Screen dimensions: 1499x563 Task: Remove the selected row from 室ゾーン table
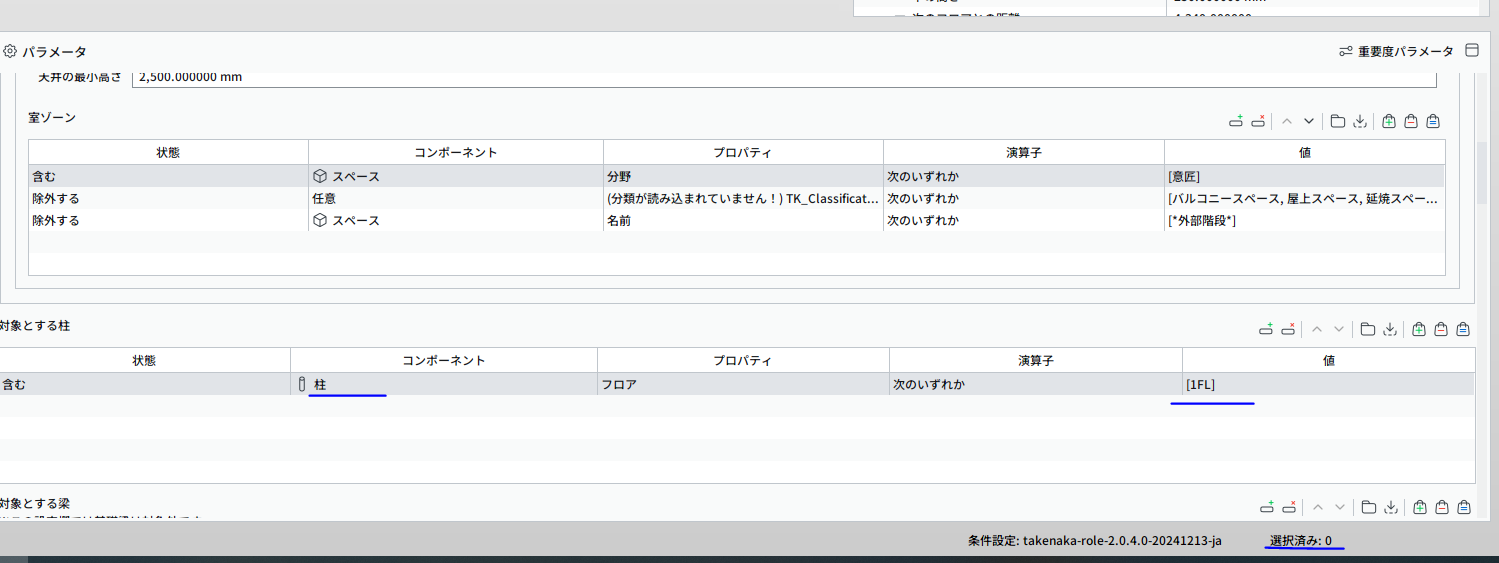coord(1259,121)
